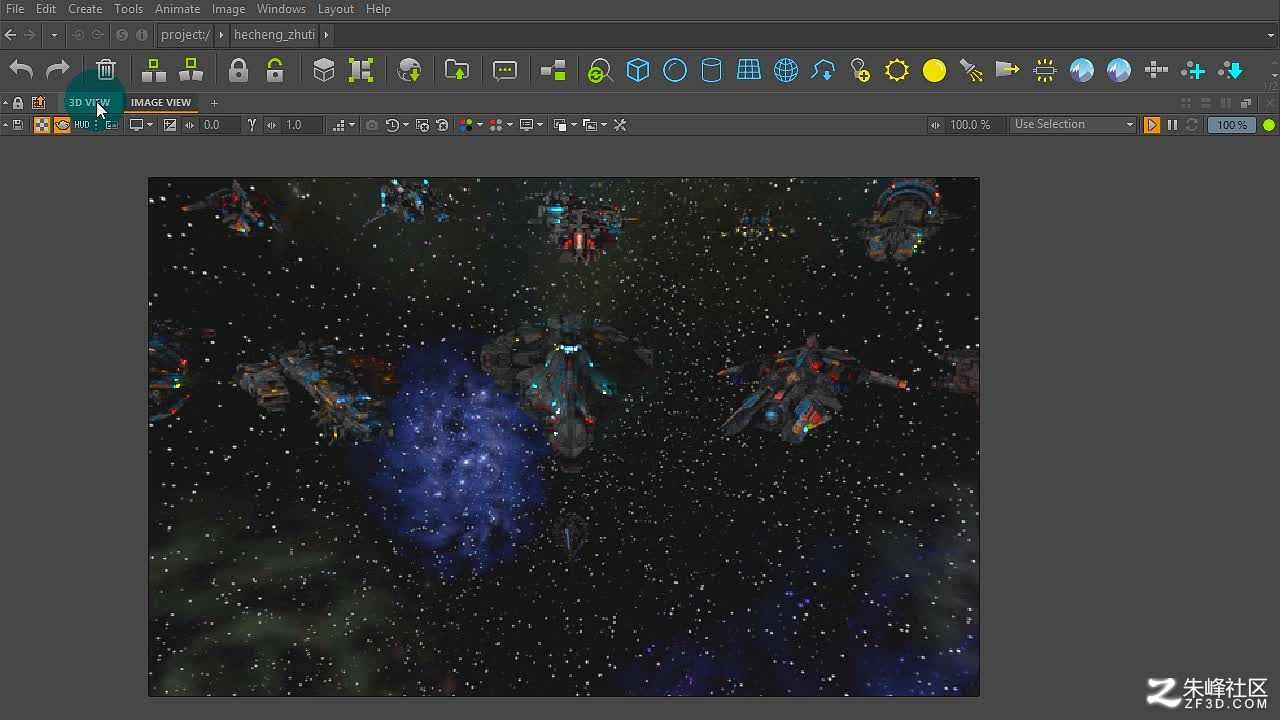Click the cyan plus particles icon

point(1193,70)
